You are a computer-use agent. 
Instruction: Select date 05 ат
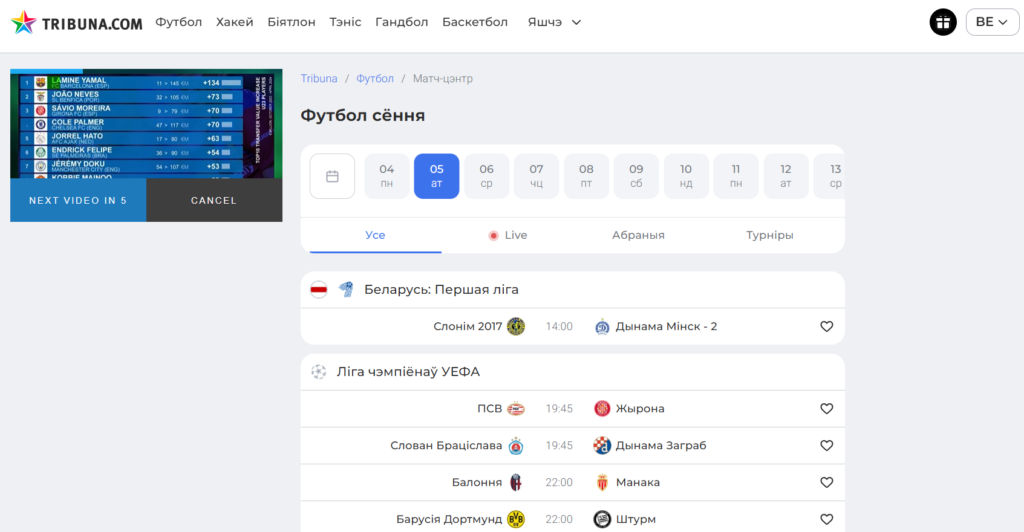point(436,176)
